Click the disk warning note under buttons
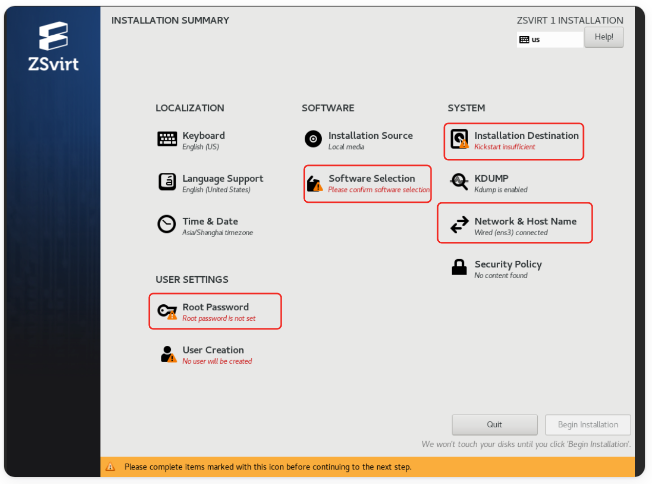 (x=526, y=444)
